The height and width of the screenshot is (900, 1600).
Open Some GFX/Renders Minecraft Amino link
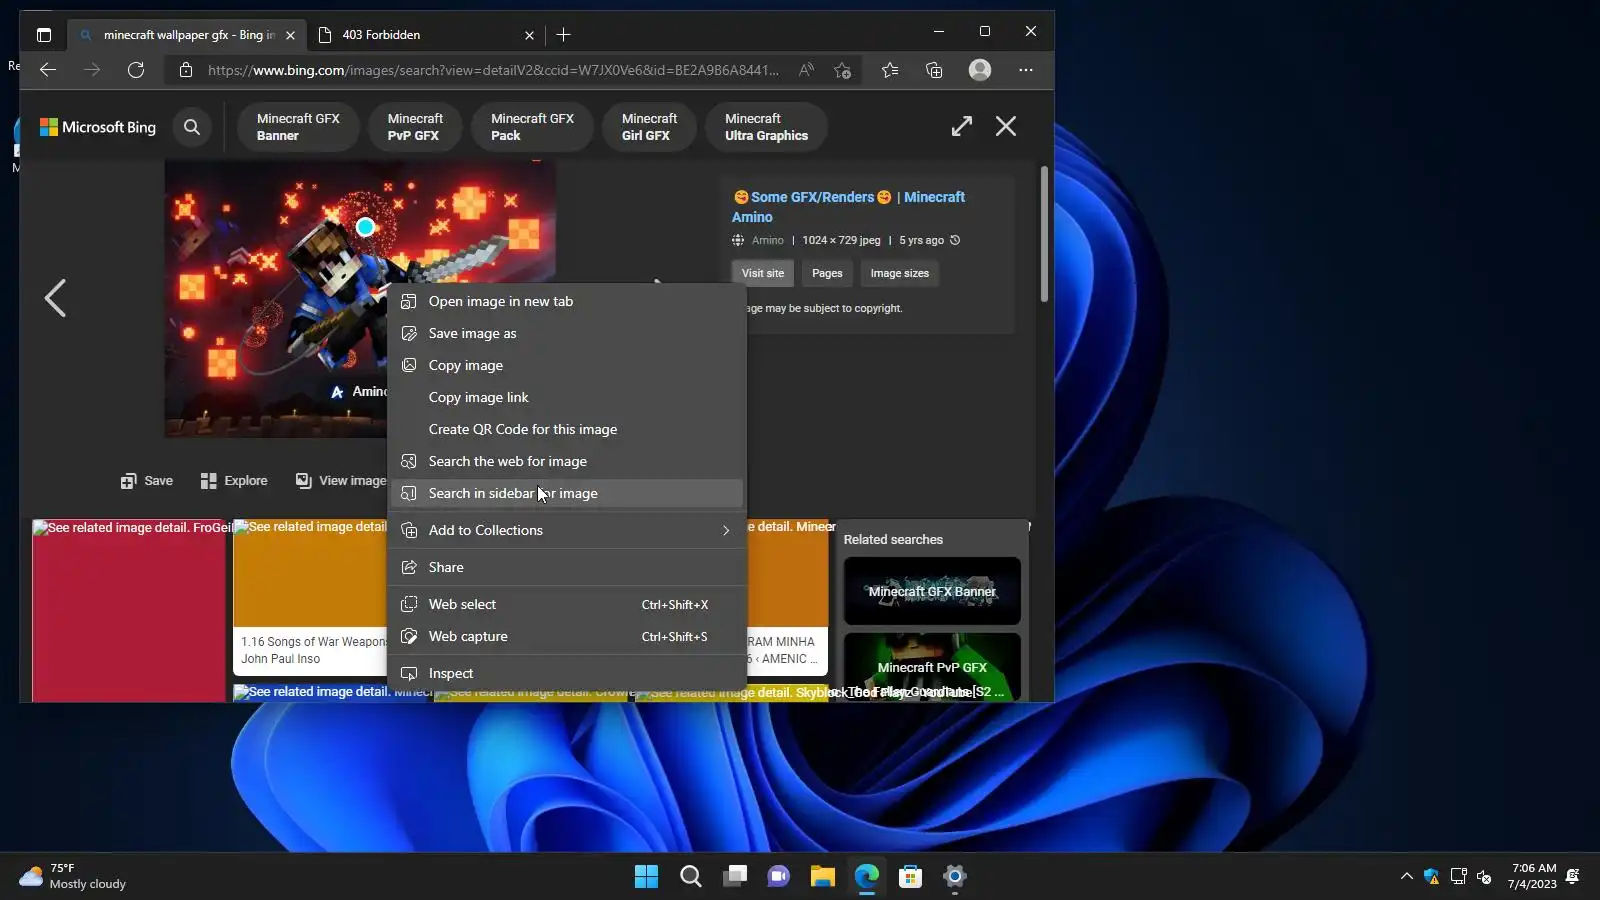(849, 207)
